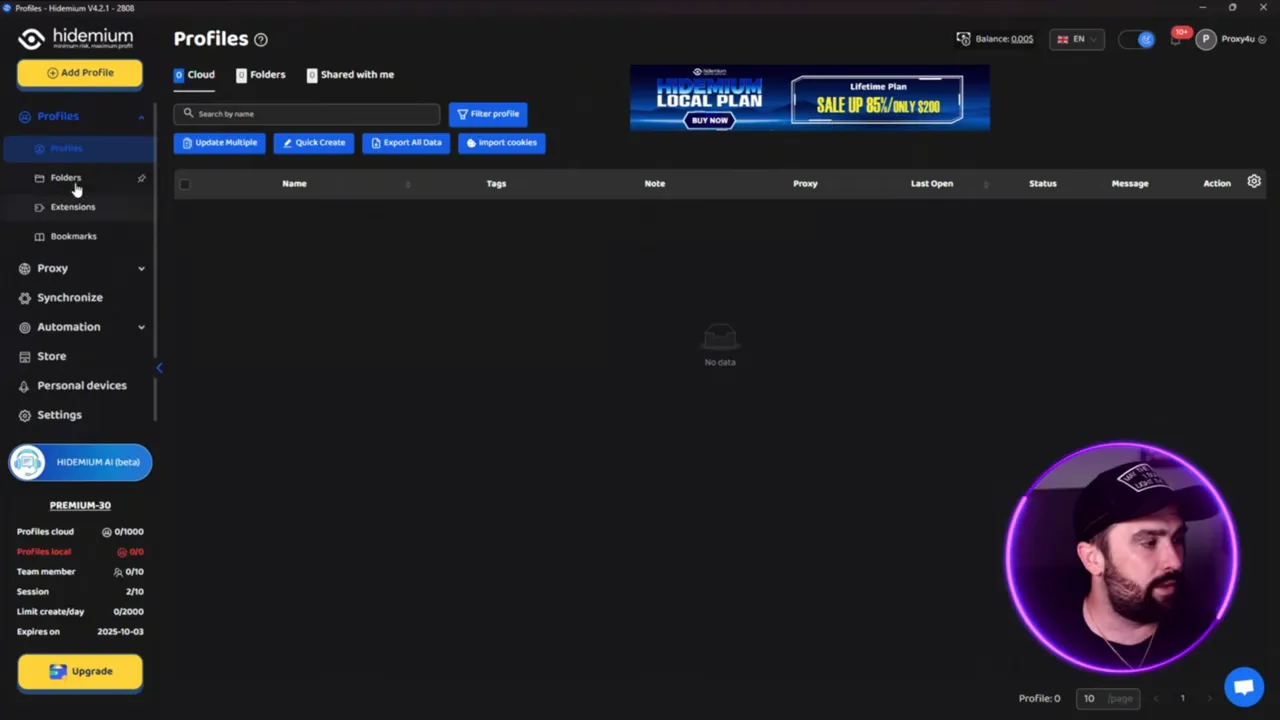Viewport: 1280px width, 720px height.
Task: Switch to the Folders tab
Action: coord(261,74)
